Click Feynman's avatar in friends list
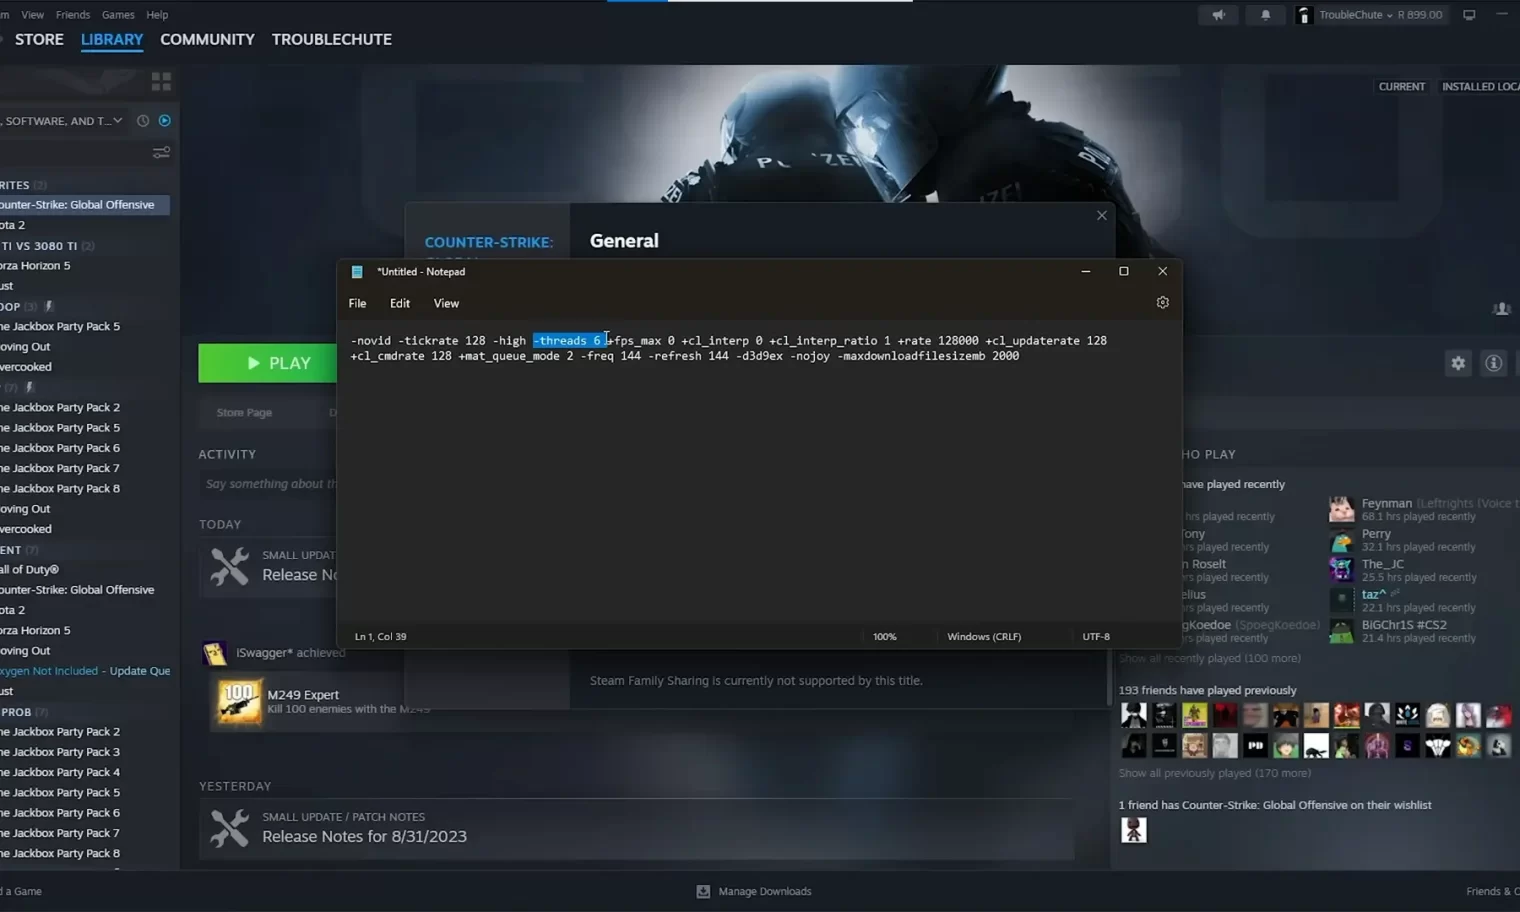This screenshot has width=1520, height=912. tap(1341, 509)
